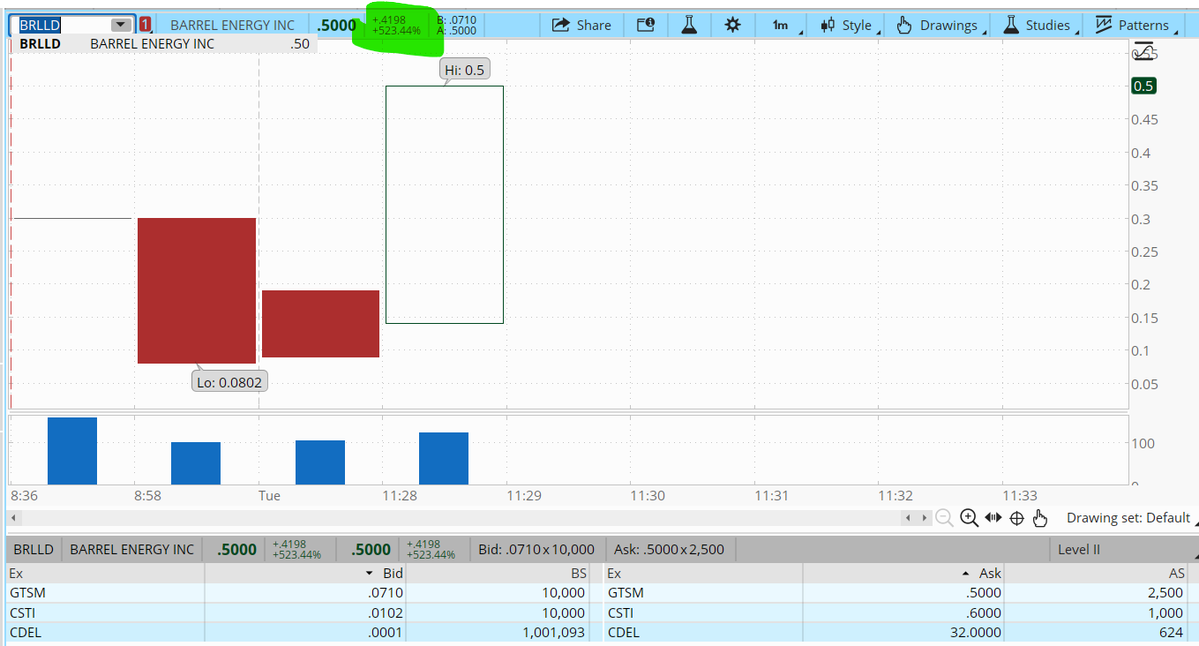This screenshot has width=1199, height=646.
Task: Click the BARREL ENERGY INC name in top toolbar
Action: click(x=232, y=25)
